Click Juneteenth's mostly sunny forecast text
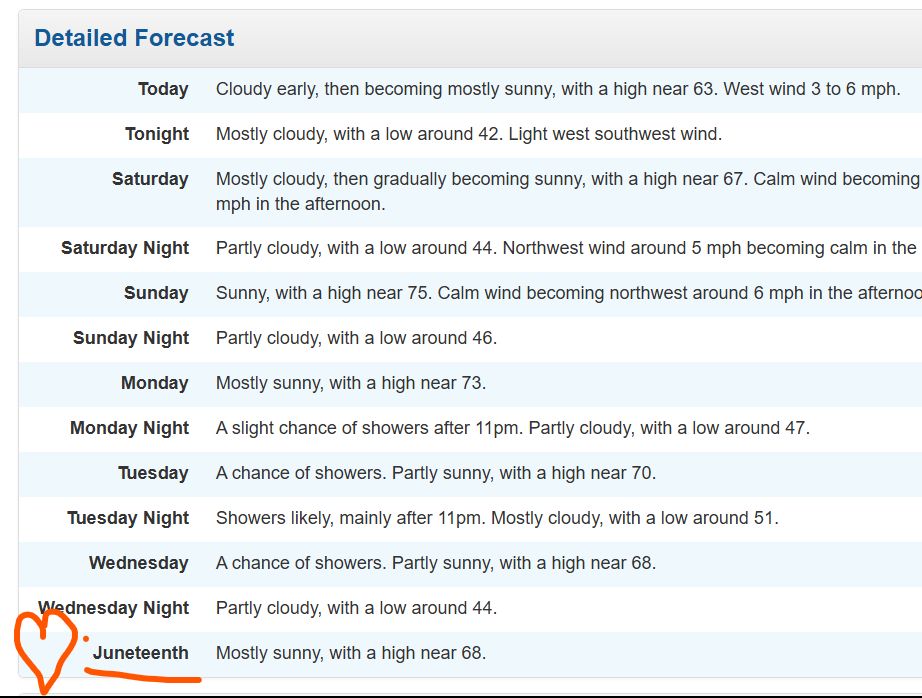The image size is (922, 698). tap(351, 653)
